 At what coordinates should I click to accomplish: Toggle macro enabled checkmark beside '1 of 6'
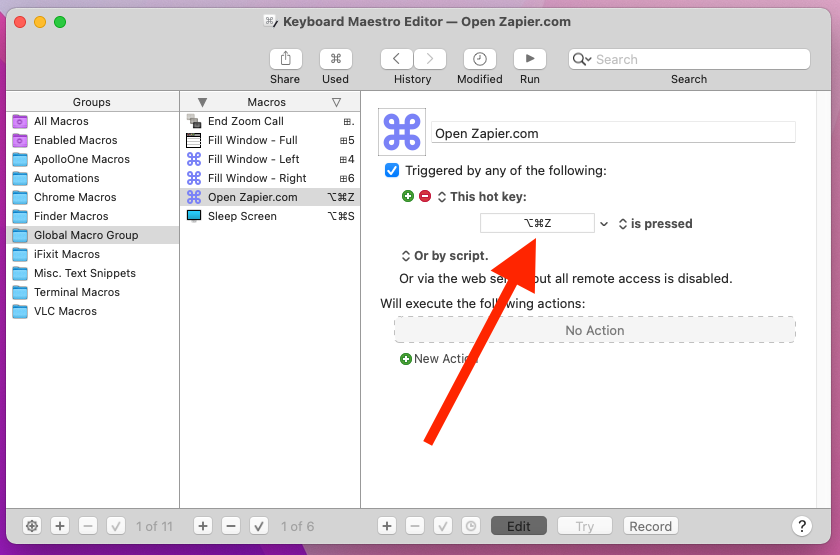(259, 526)
